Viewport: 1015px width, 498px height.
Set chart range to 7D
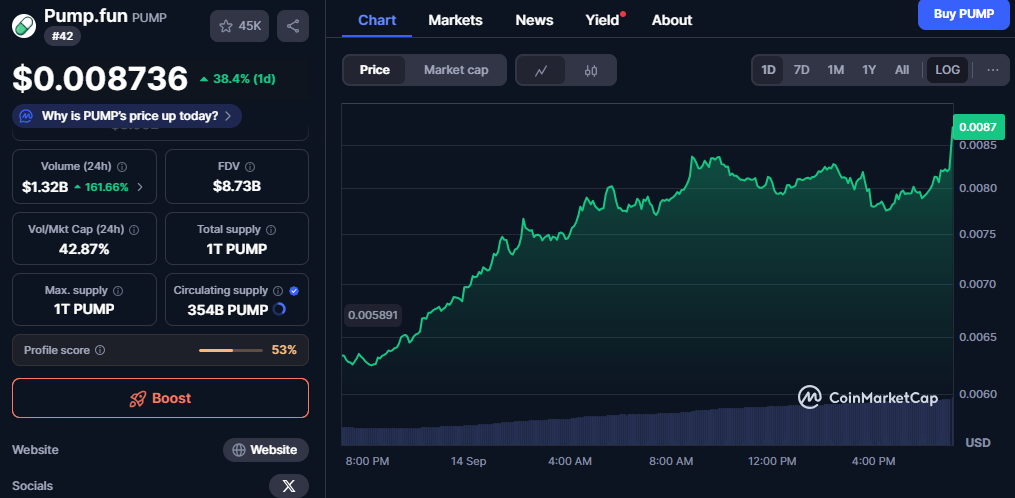click(x=801, y=70)
